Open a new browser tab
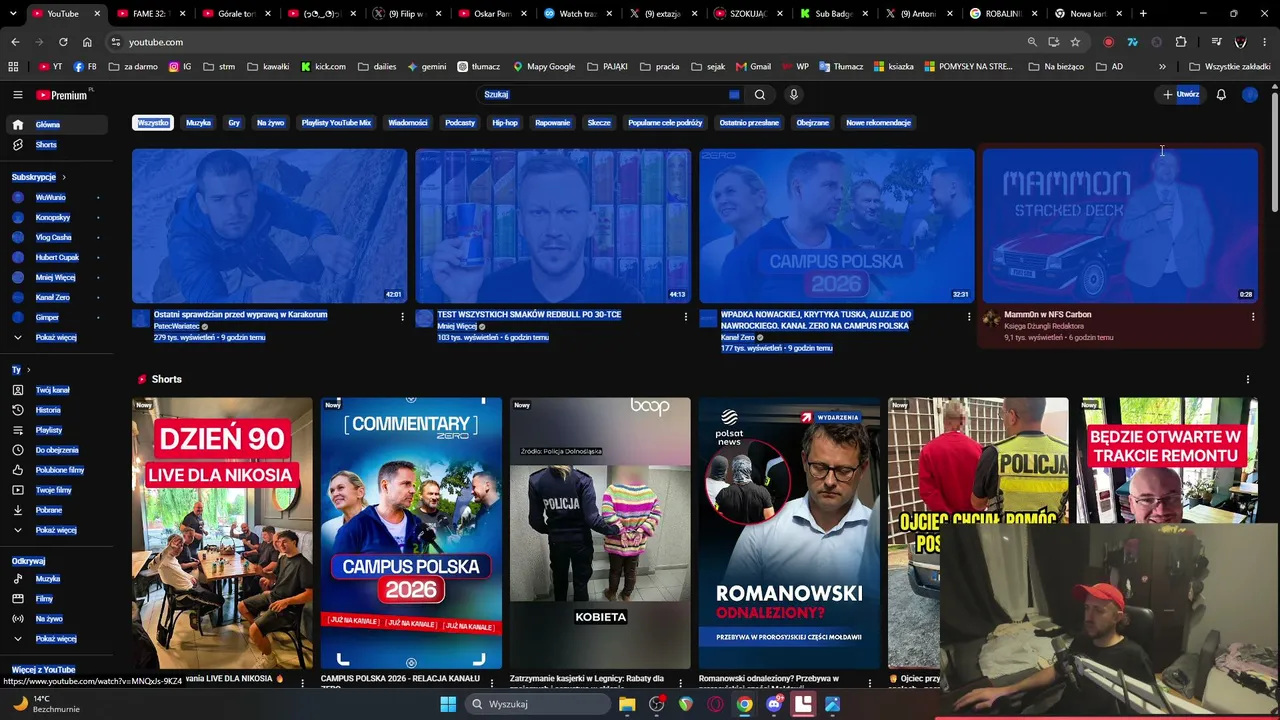Image resolution: width=1280 pixels, height=720 pixels. [1143, 14]
